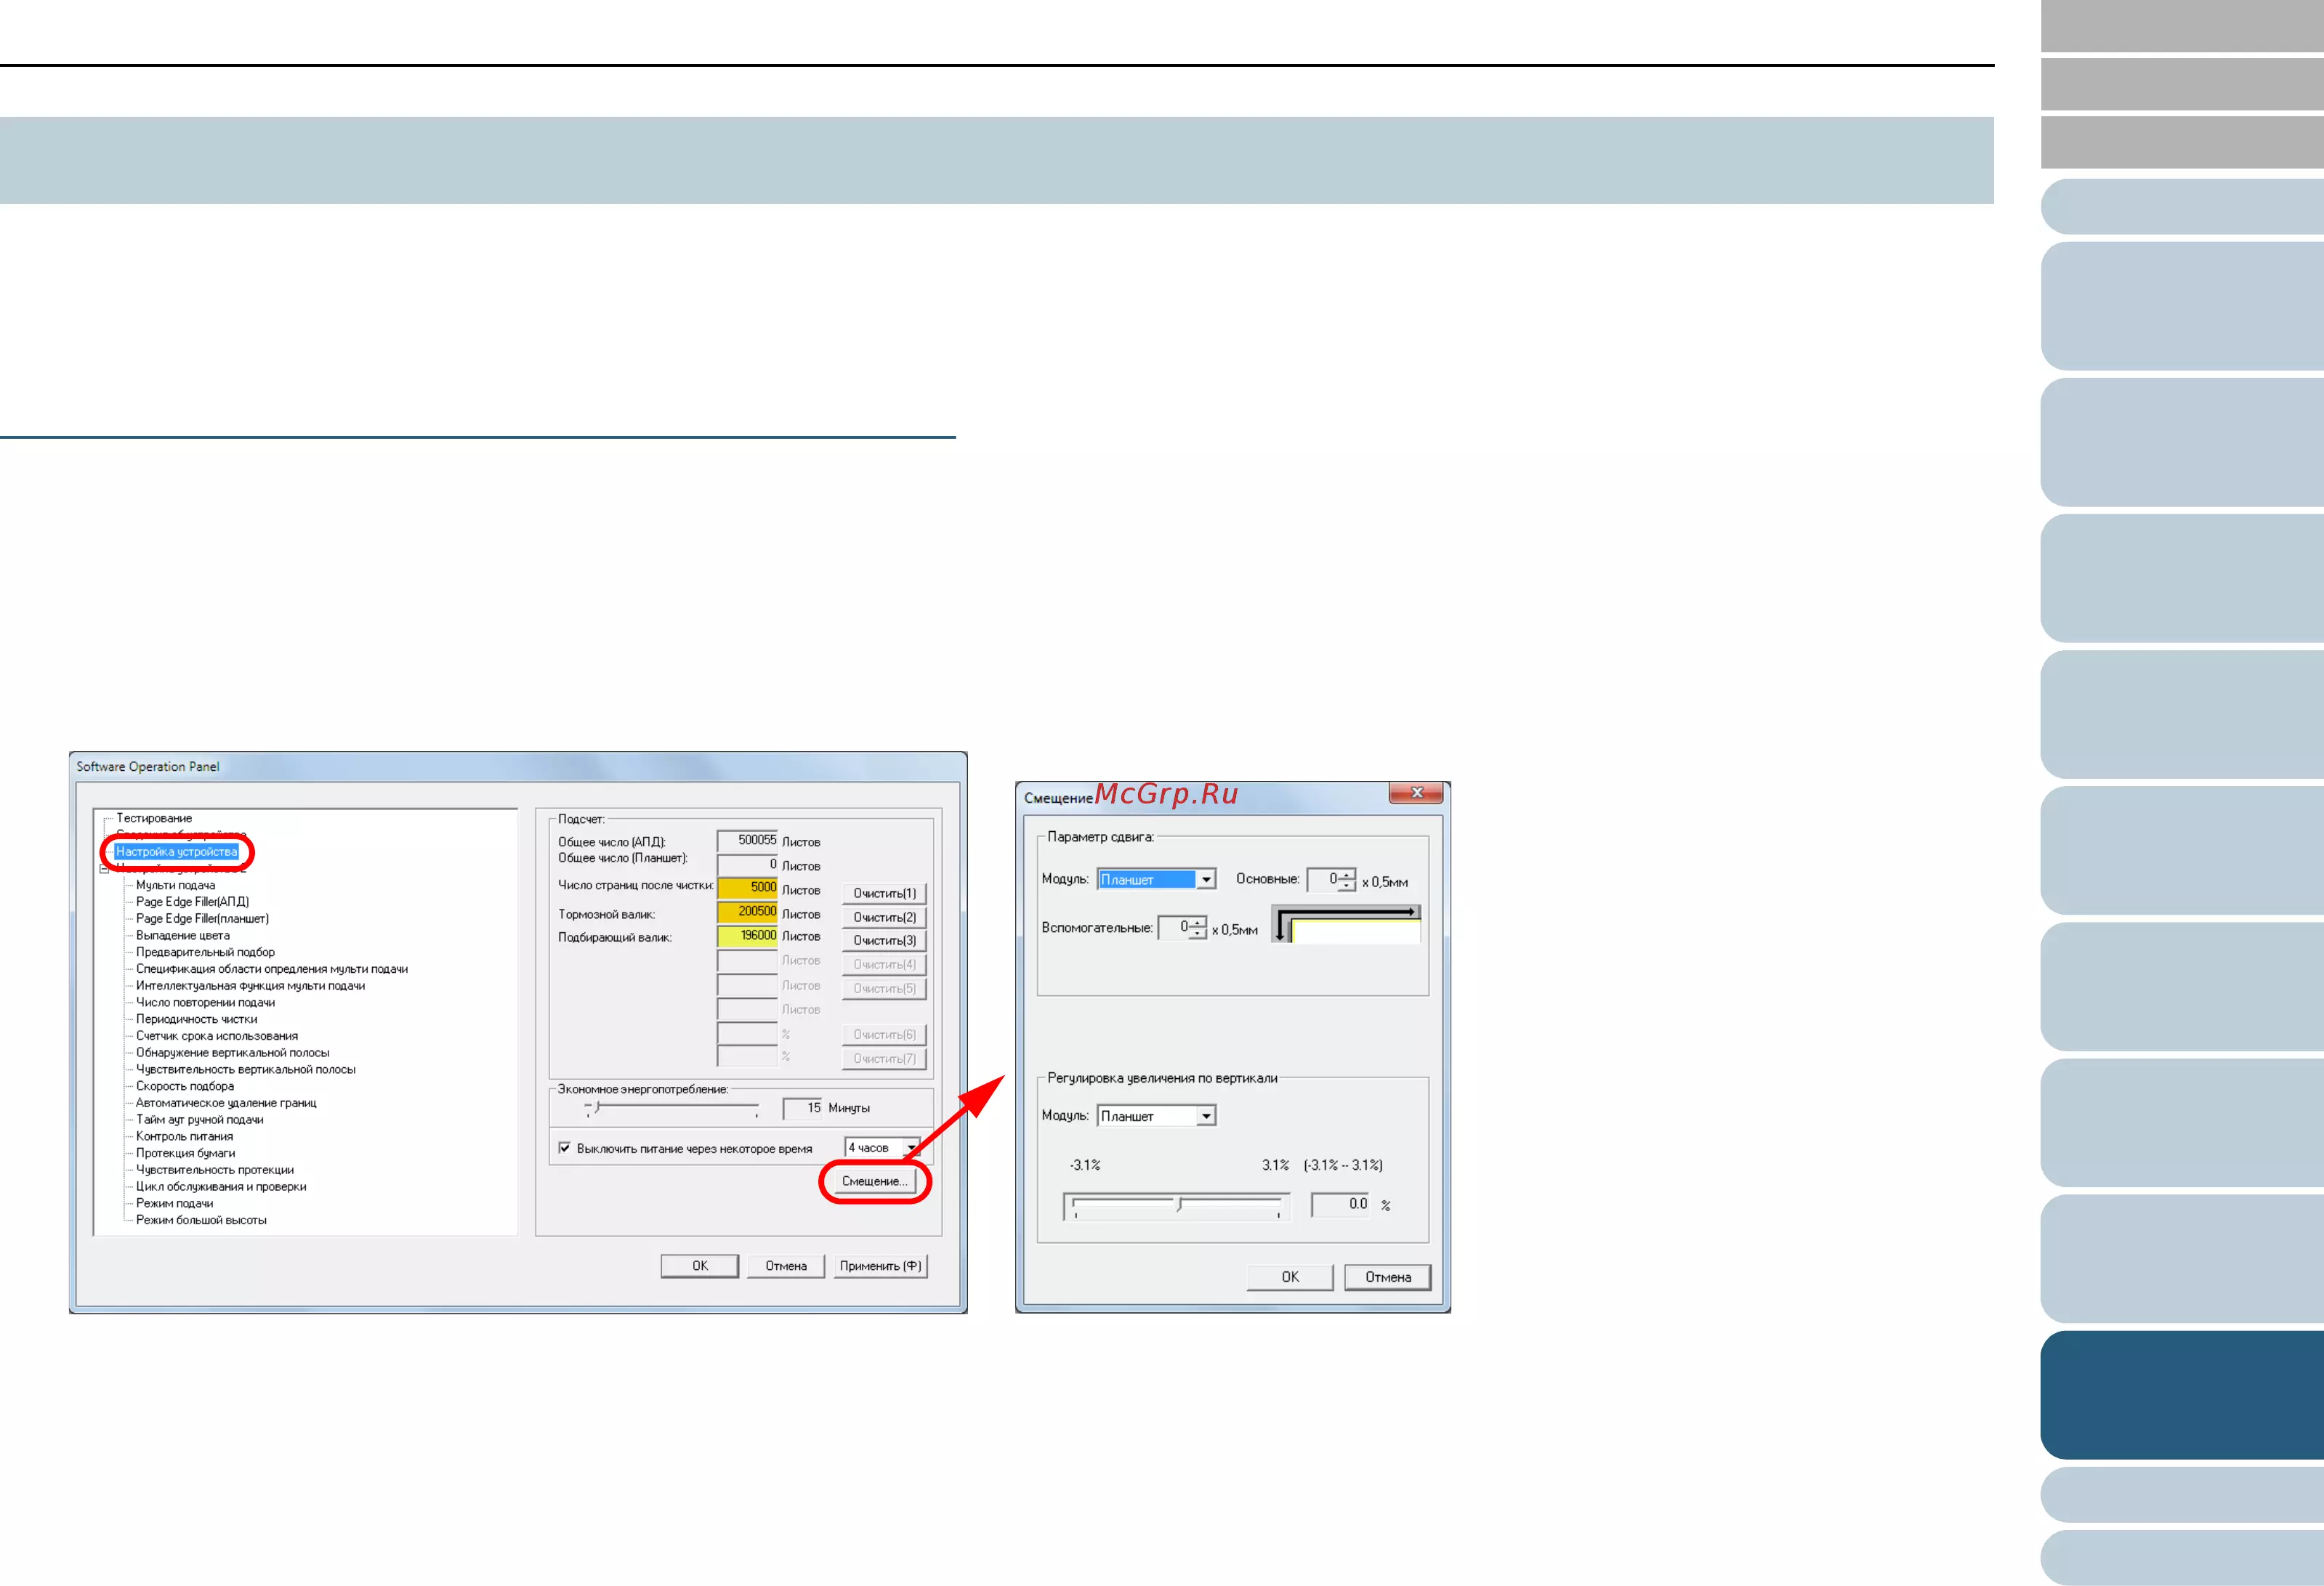Close the Смещение dialog window
Image resolution: width=2324 pixels, height=1586 pixels.
[1415, 793]
